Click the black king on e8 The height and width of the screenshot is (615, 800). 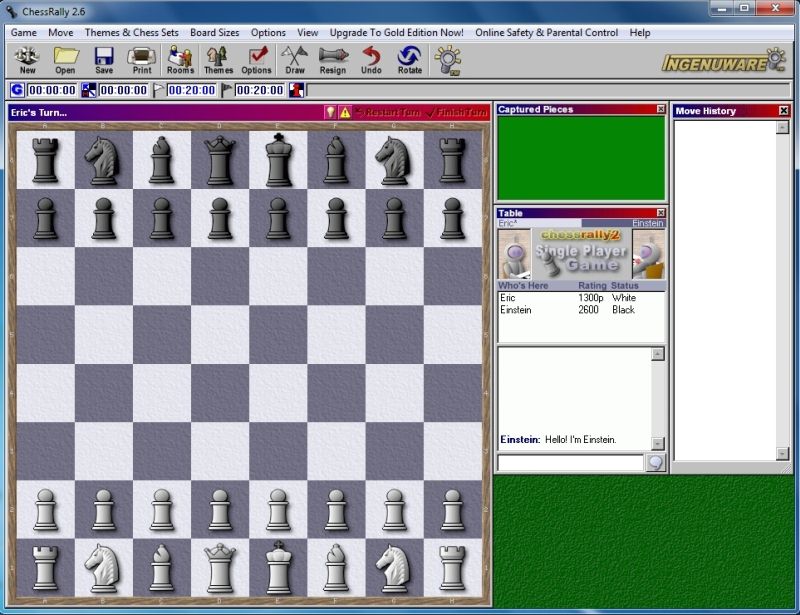coord(278,160)
